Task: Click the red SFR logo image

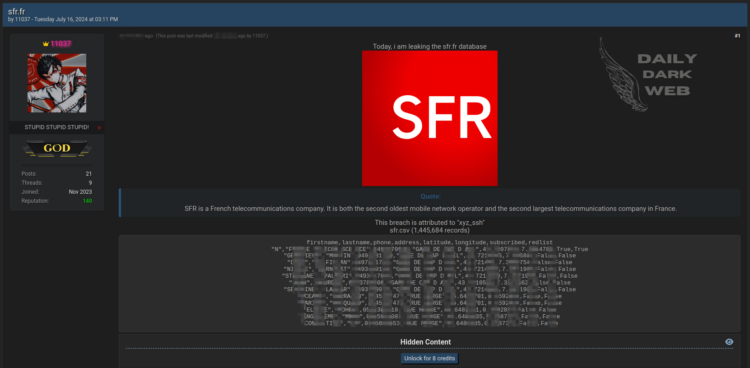Action: coord(430,118)
